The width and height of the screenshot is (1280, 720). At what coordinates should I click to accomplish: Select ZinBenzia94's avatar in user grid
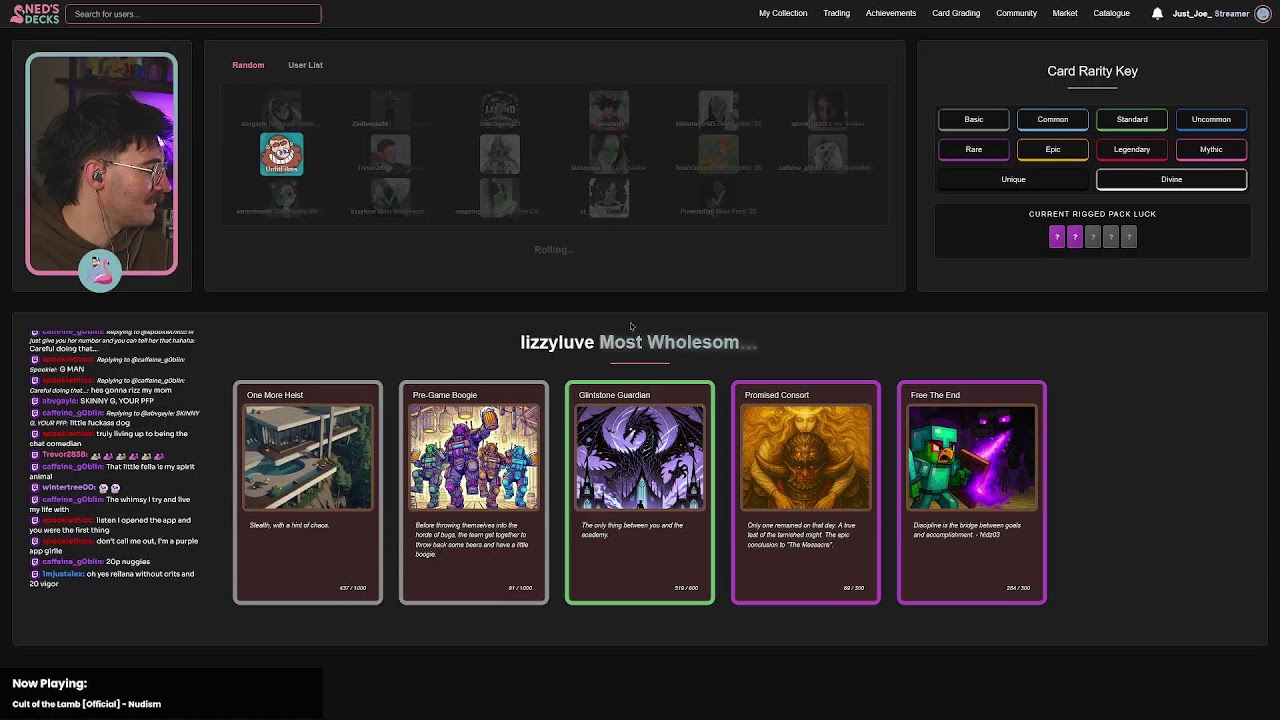[x=390, y=108]
